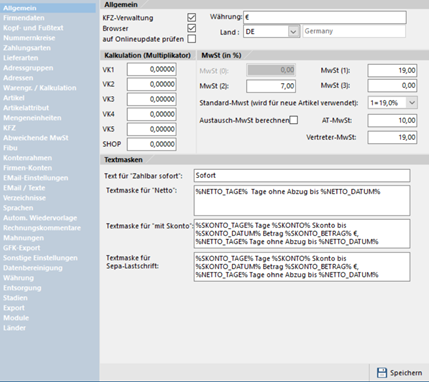Go to Nummernkreise settings

click(x=29, y=38)
